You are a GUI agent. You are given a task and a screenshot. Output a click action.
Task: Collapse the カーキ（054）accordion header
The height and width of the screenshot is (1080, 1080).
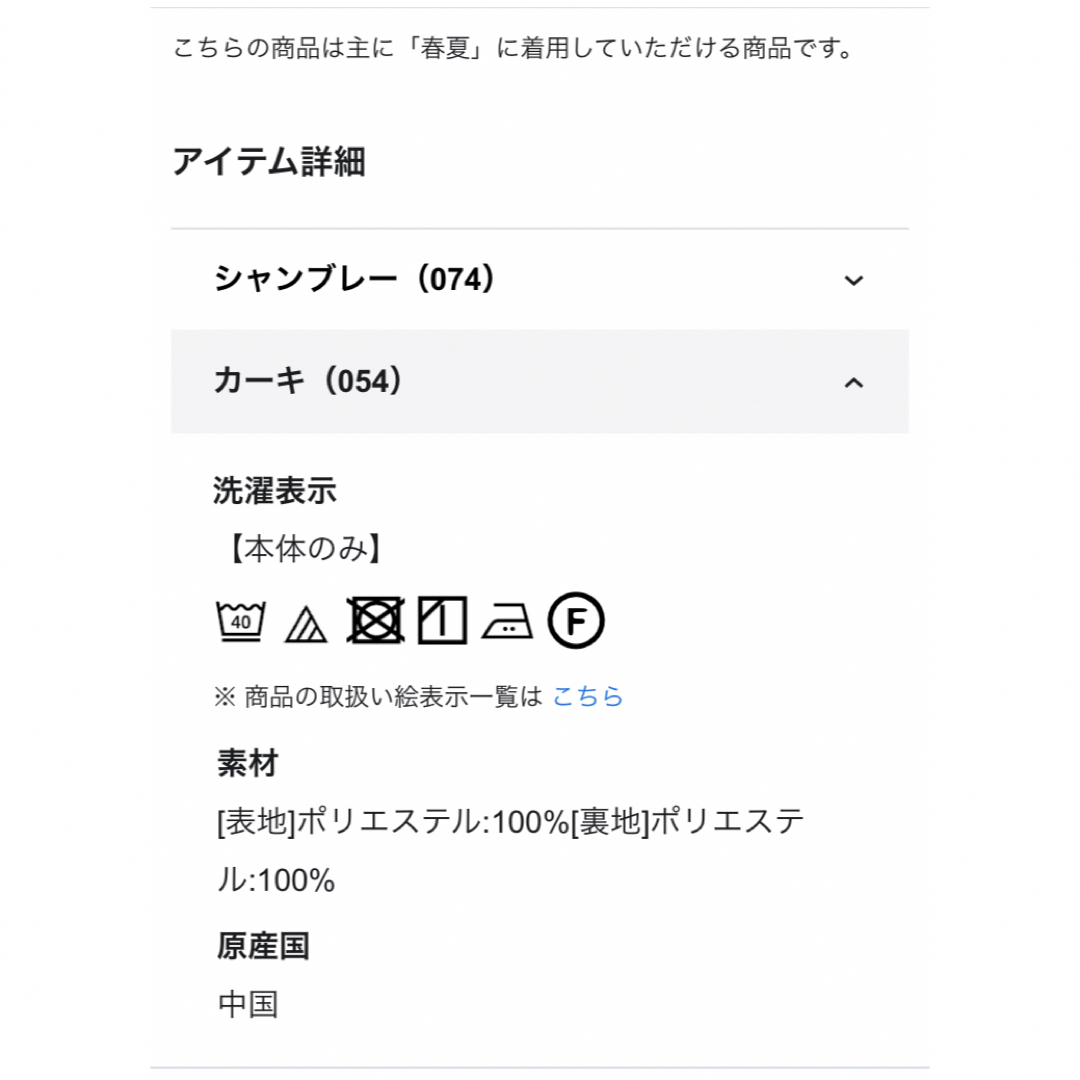click(540, 382)
